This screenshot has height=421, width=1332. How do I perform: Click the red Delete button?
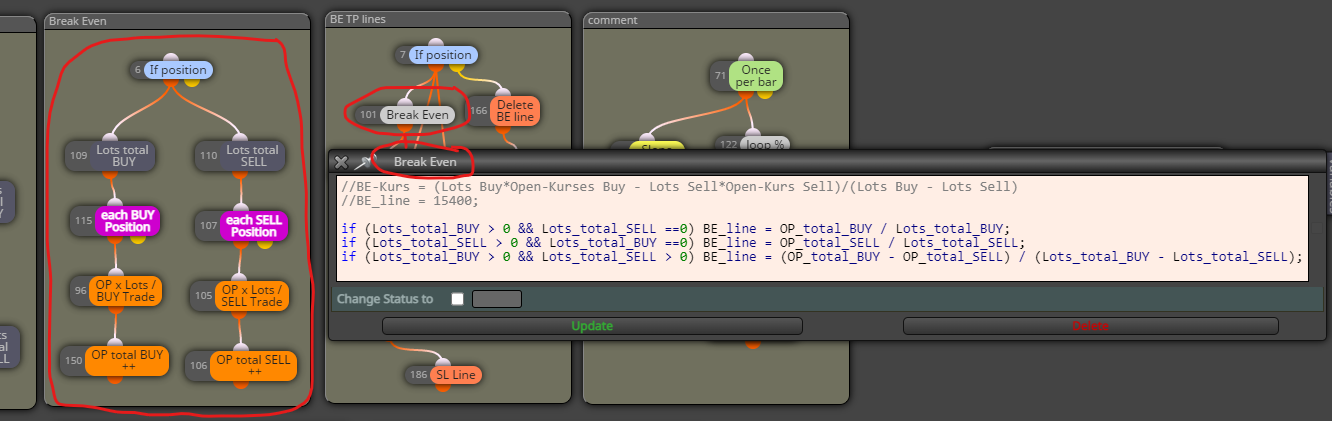point(1090,326)
